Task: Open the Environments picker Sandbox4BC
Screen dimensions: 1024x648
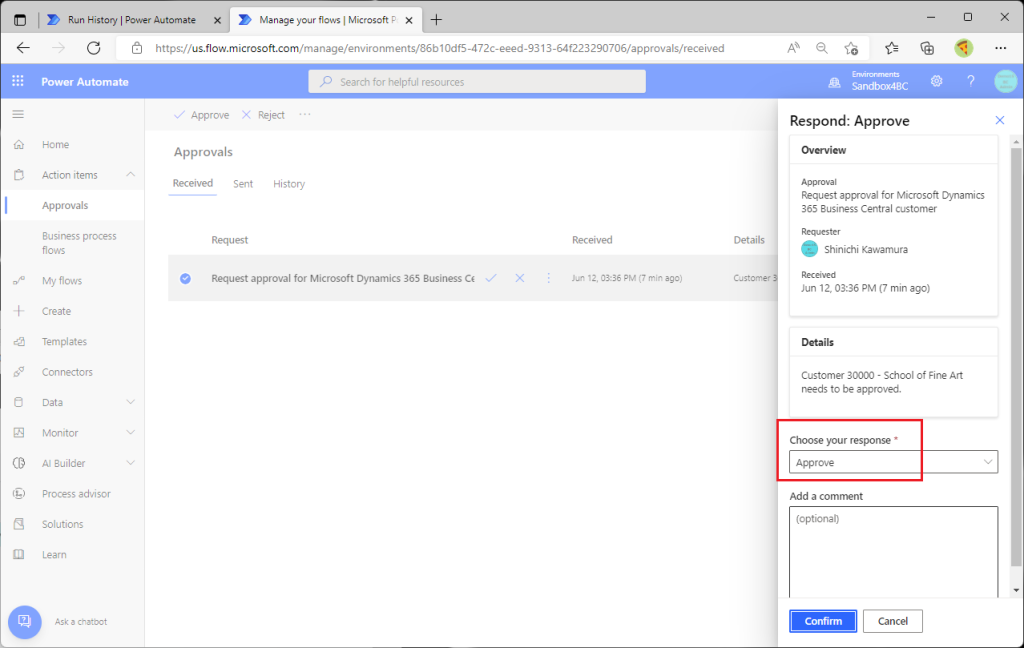Action: 869,81
